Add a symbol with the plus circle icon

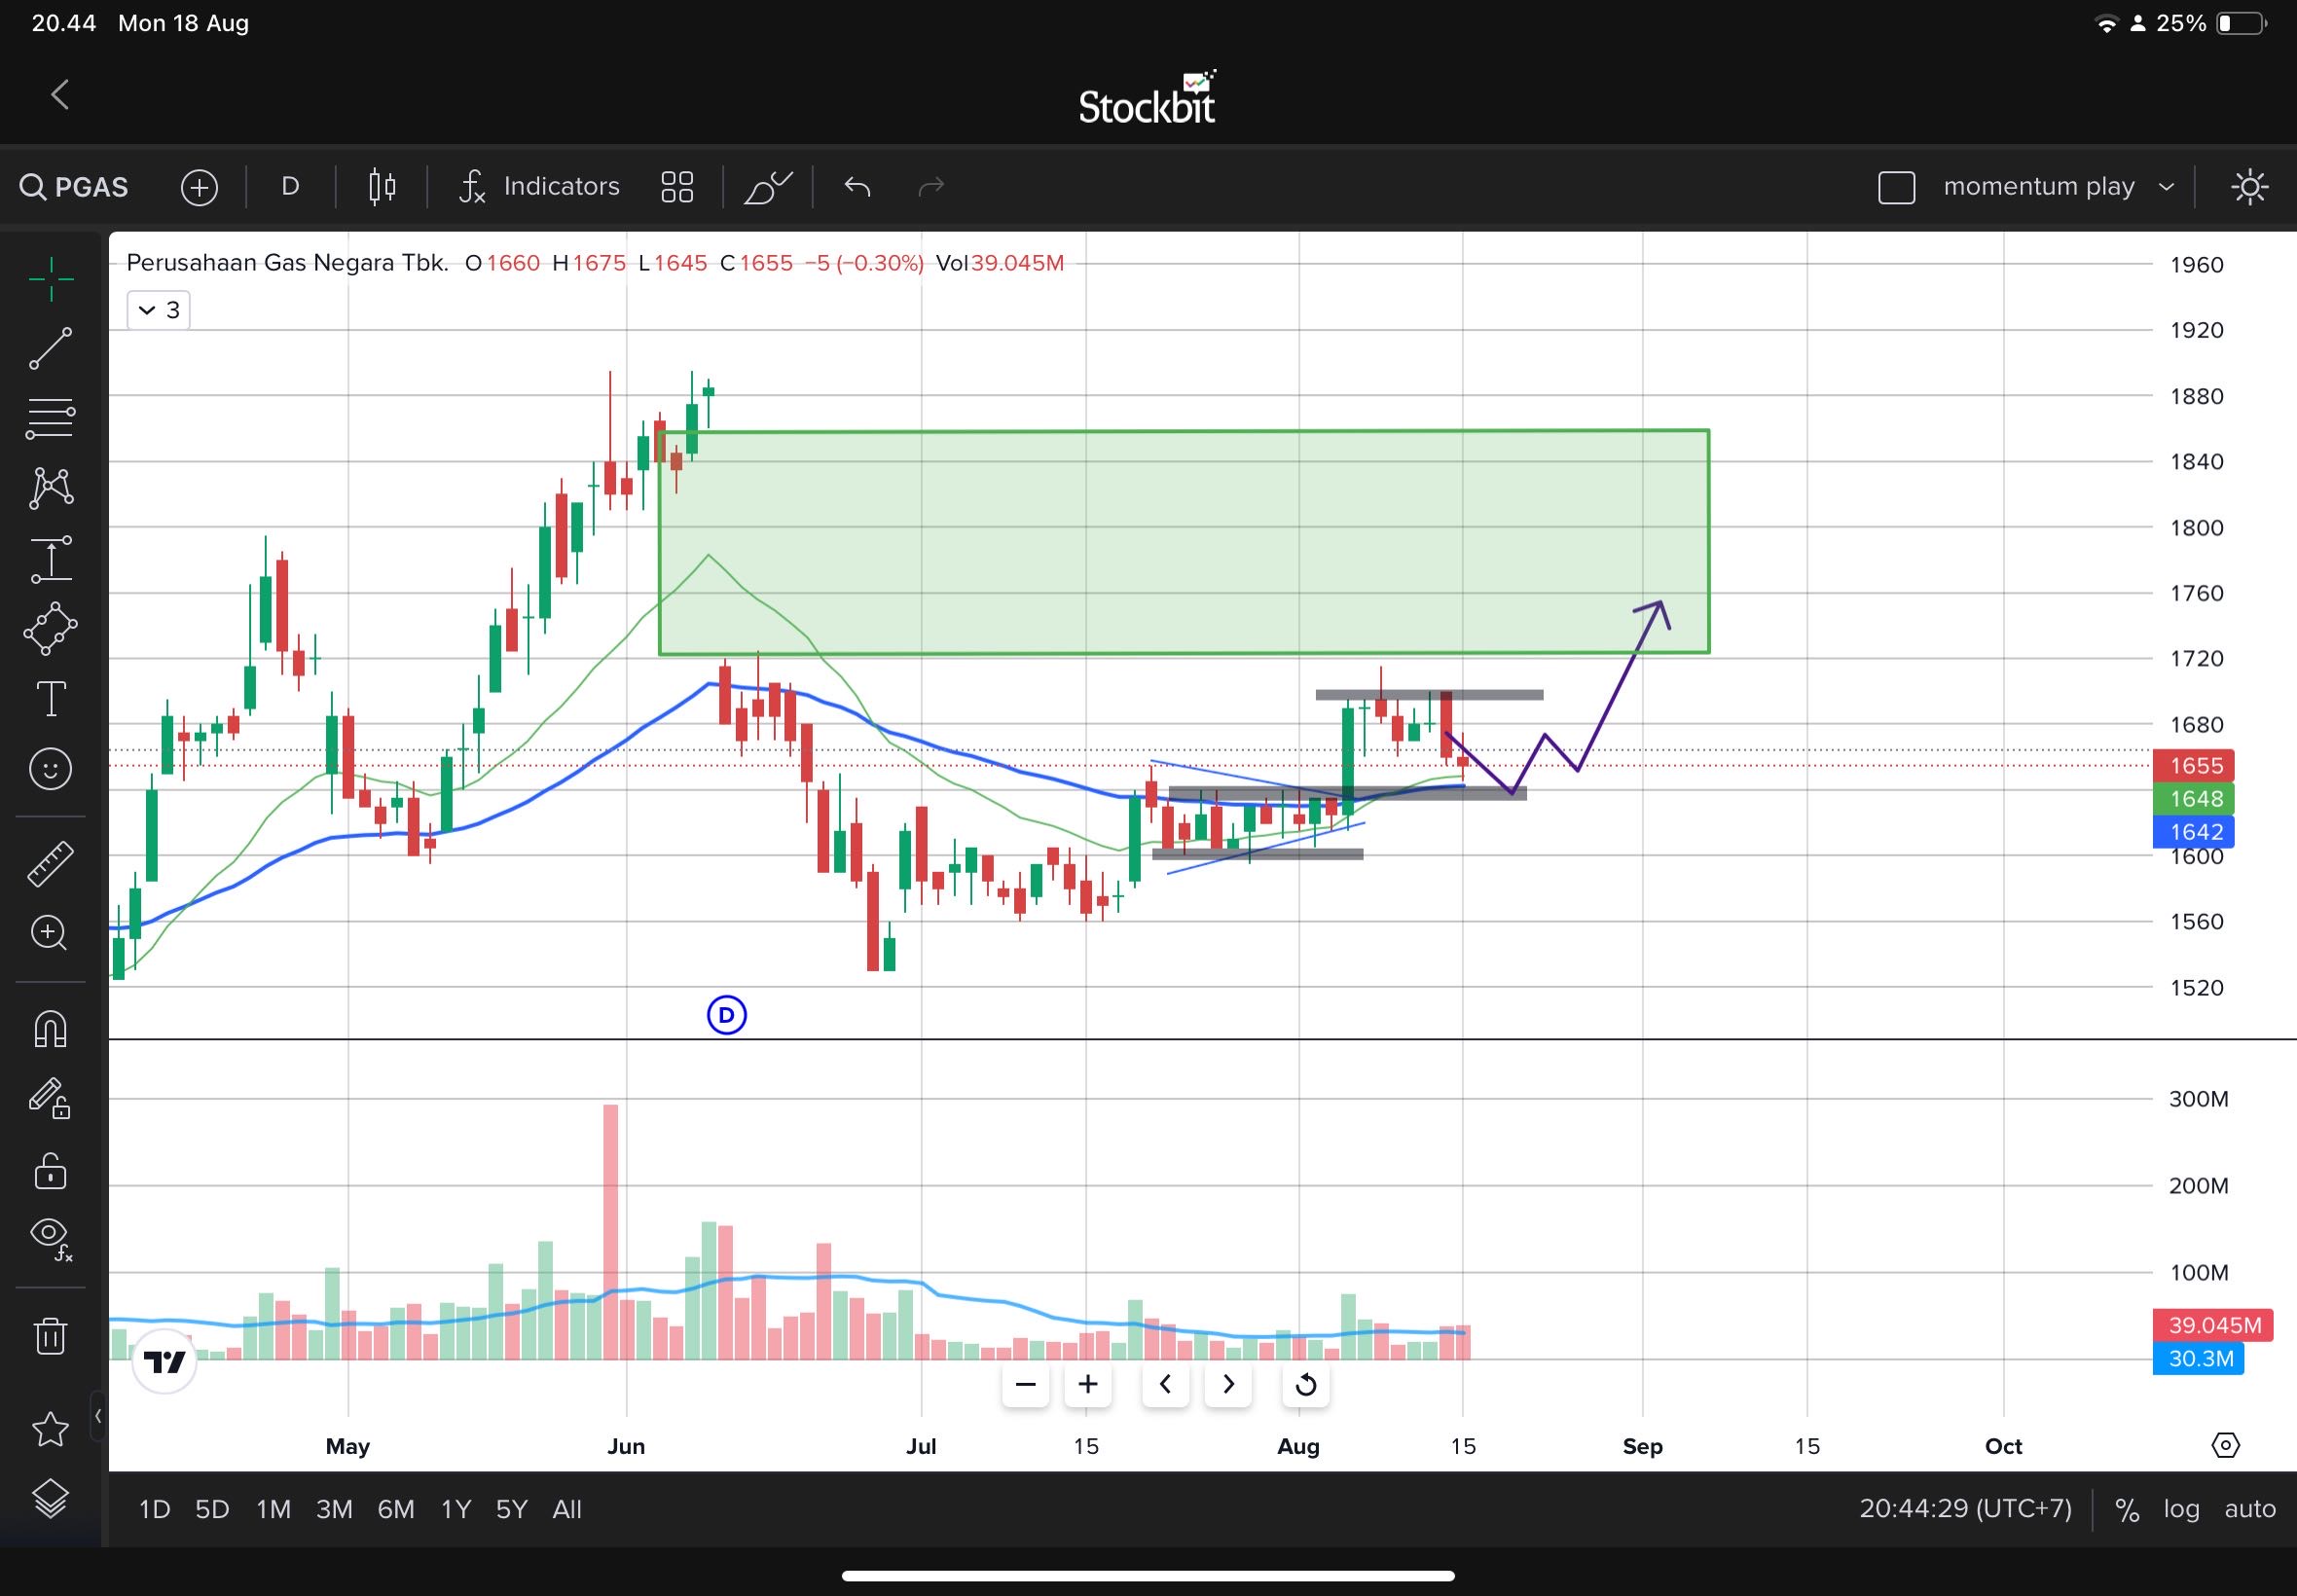pos(199,187)
